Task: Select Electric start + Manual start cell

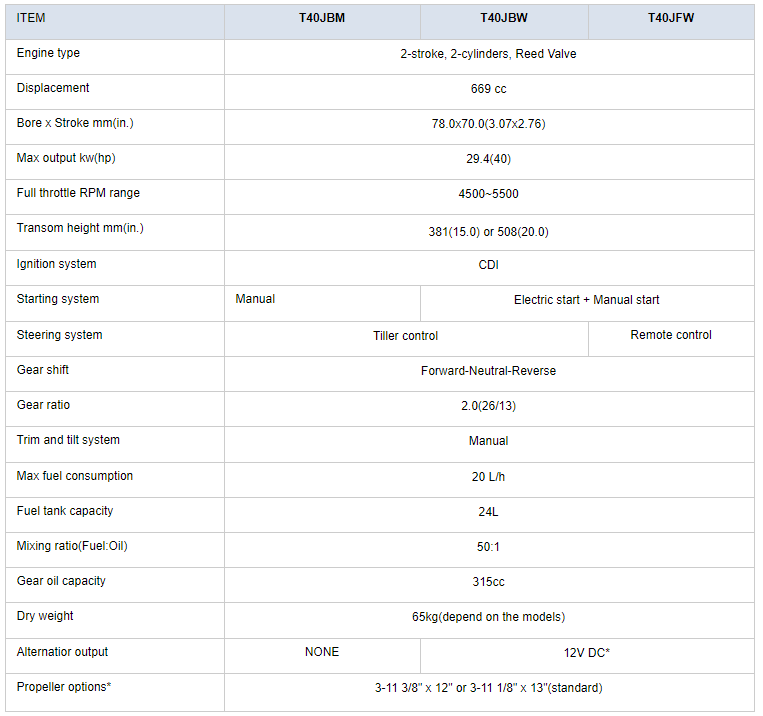Action: coord(587,304)
